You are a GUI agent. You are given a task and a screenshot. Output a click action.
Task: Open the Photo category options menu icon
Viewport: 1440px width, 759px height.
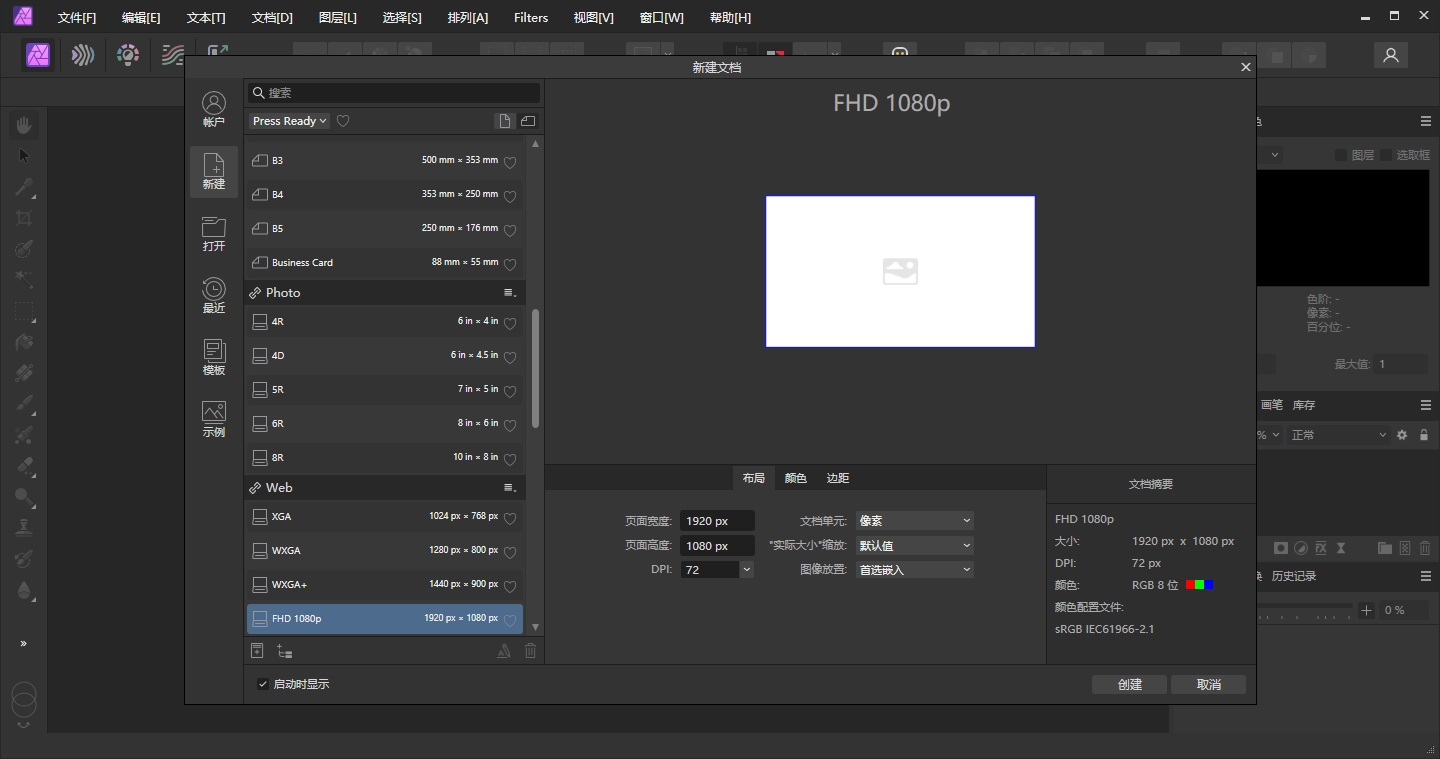510,293
